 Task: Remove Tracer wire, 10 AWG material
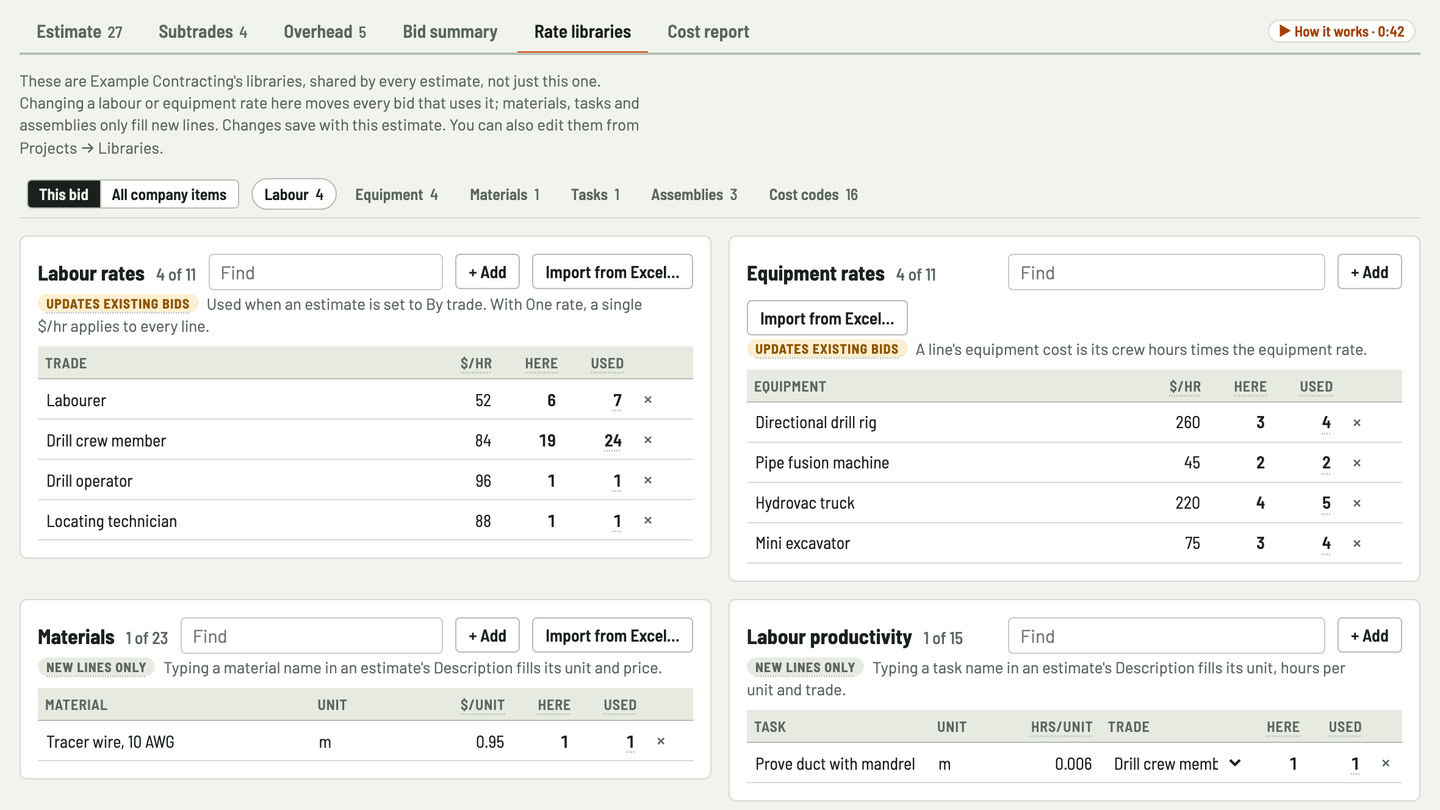(x=661, y=741)
